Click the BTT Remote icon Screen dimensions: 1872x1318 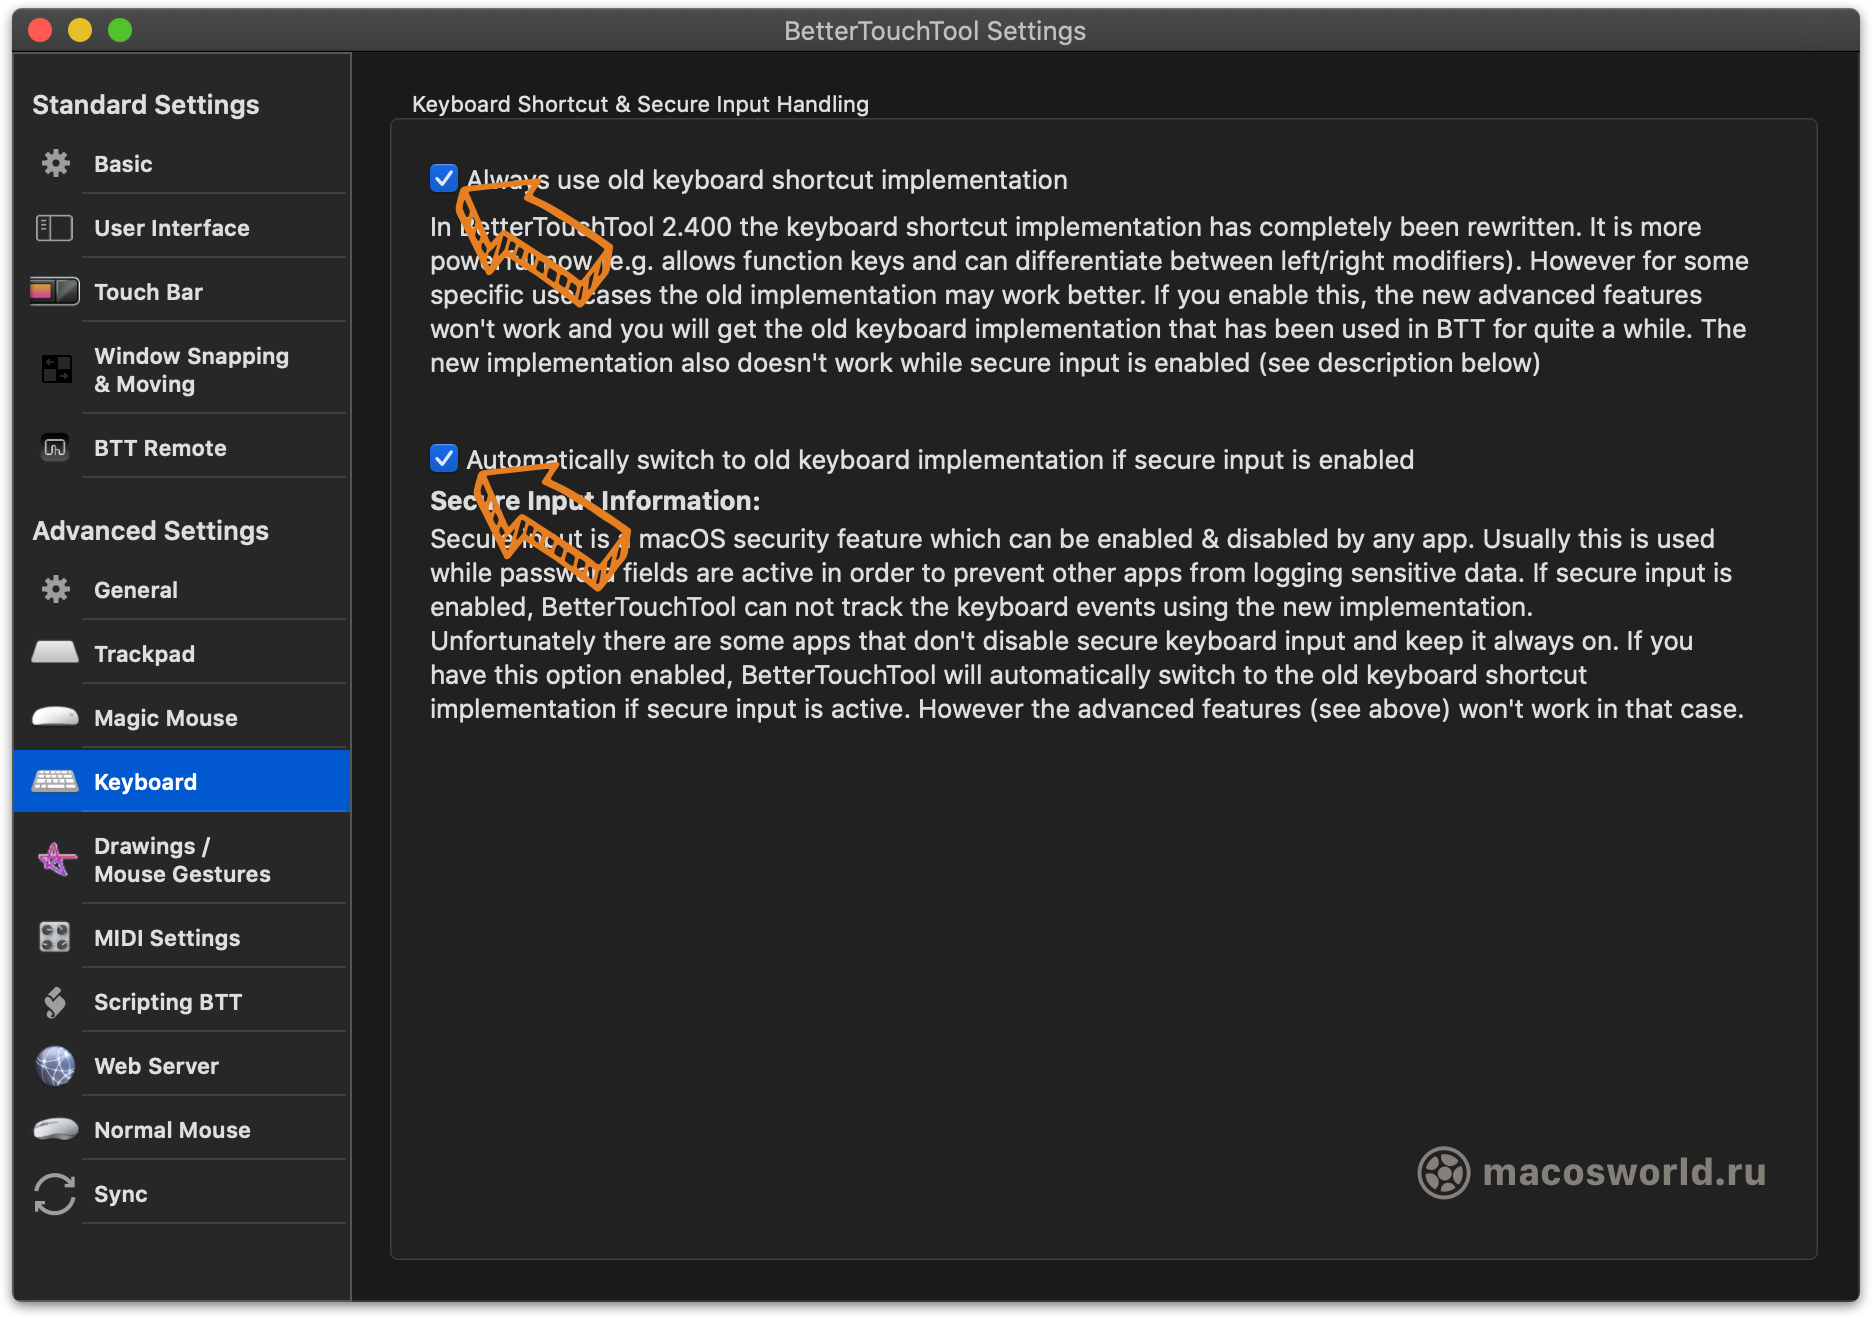pyautogui.click(x=55, y=447)
